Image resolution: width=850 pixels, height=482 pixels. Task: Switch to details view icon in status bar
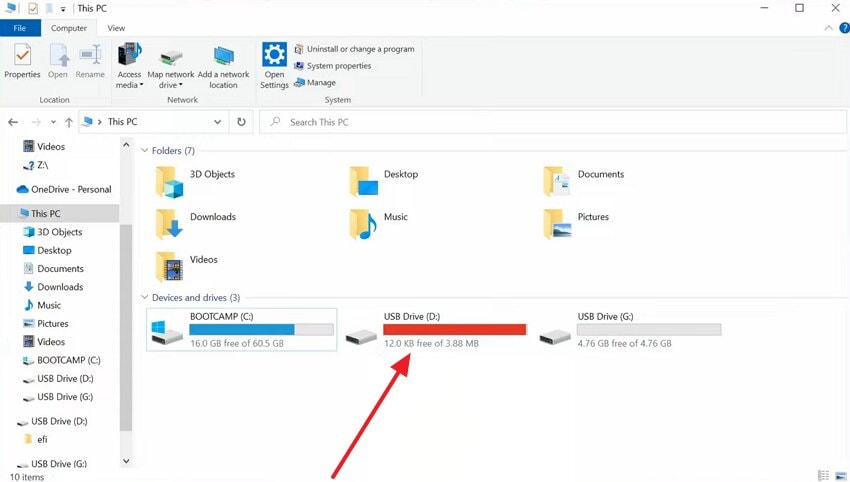click(823, 475)
